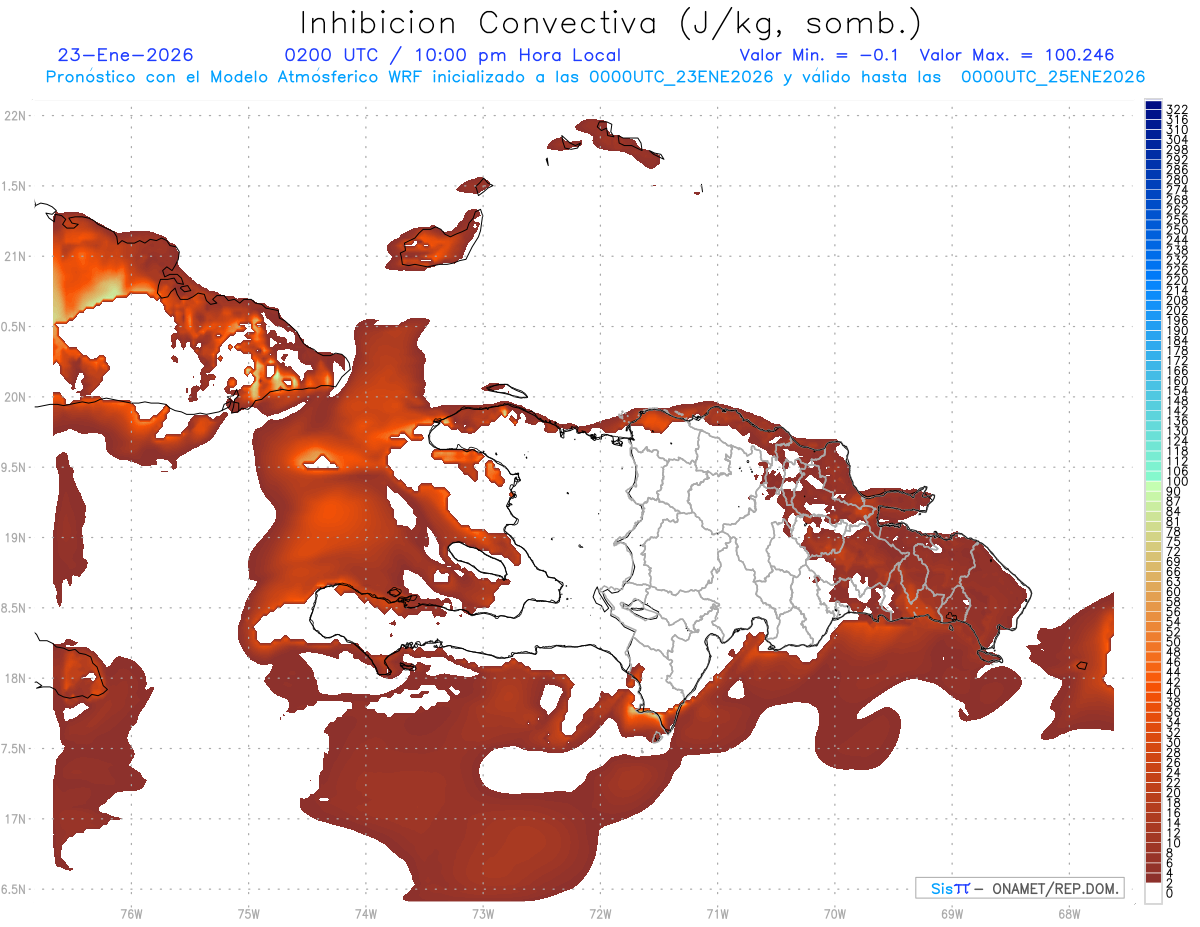Click the title 'Inhibicion Convectiva (J/kg, somb.)'

click(611, 24)
